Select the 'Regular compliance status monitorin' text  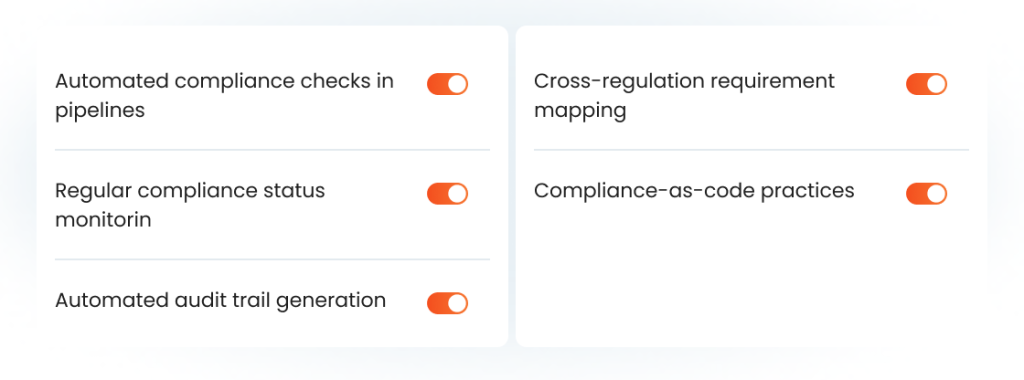(190, 205)
